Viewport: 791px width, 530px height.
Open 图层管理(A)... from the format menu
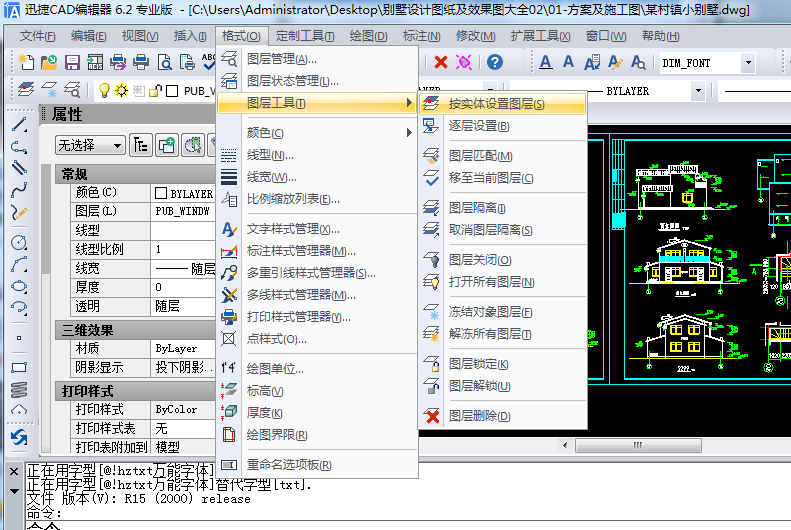click(317, 59)
